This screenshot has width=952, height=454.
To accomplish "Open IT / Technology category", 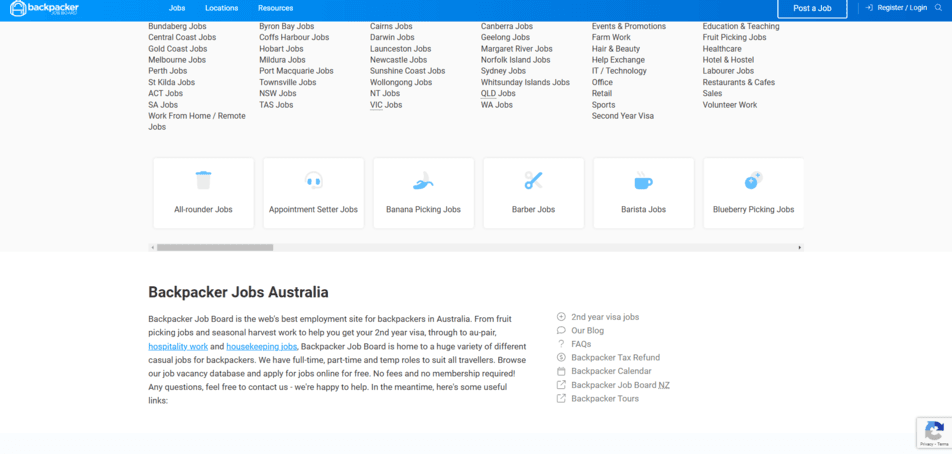I will pyautogui.click(x=619, y=71).
